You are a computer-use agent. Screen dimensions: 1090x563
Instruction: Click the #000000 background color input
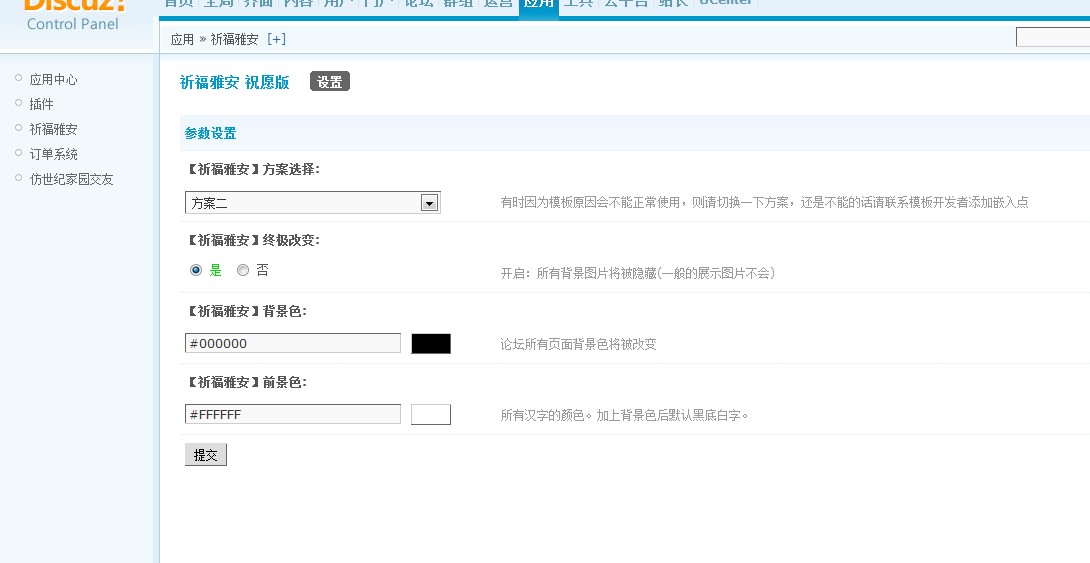click(x=293, y=343)
